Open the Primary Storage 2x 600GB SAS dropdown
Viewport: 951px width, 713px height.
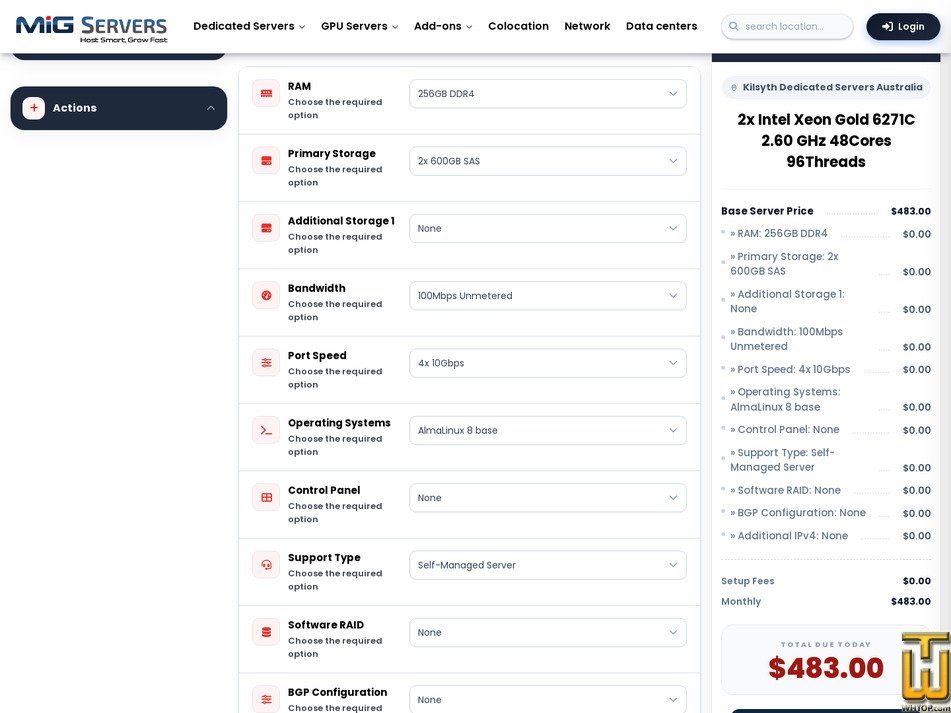click(x=548, y=161)
